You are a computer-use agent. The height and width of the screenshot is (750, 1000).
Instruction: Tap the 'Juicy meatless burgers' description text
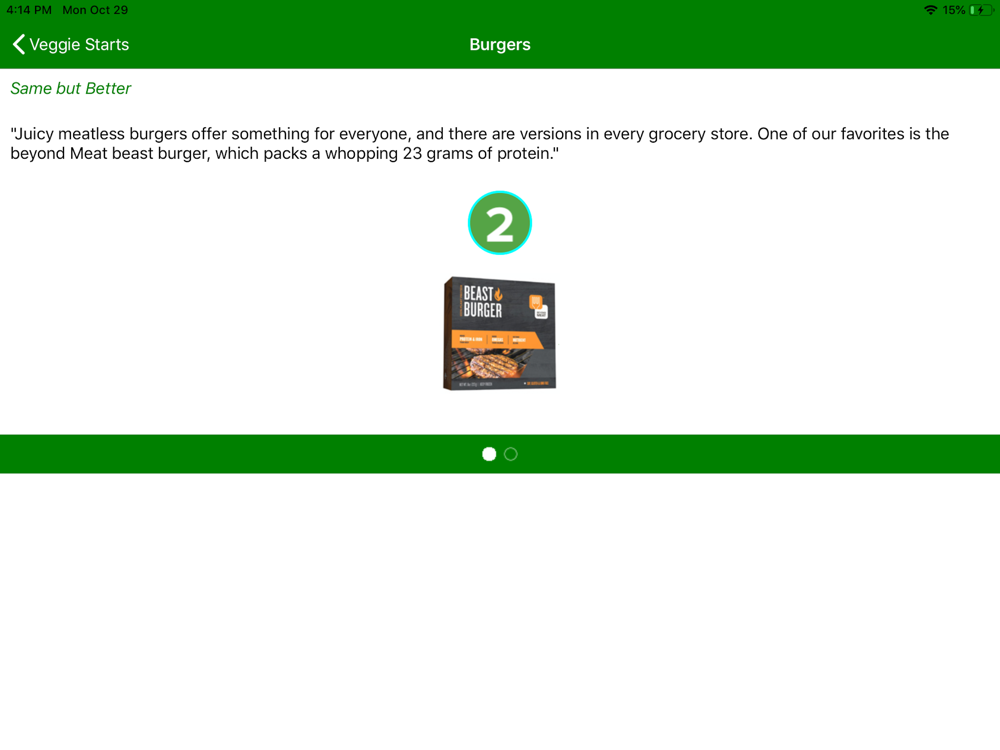480,143
